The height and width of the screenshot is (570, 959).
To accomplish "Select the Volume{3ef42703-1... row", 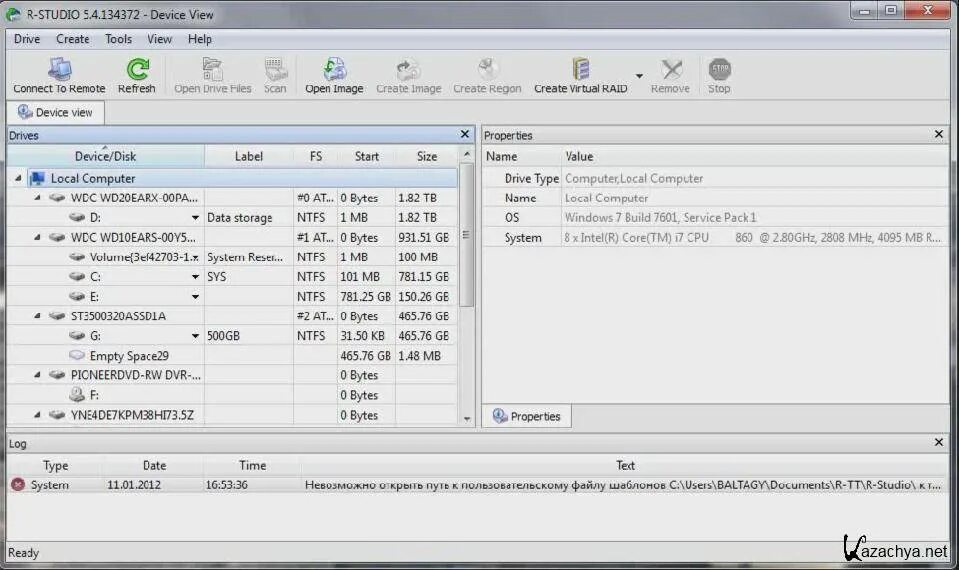I will [x=232, y=257].
